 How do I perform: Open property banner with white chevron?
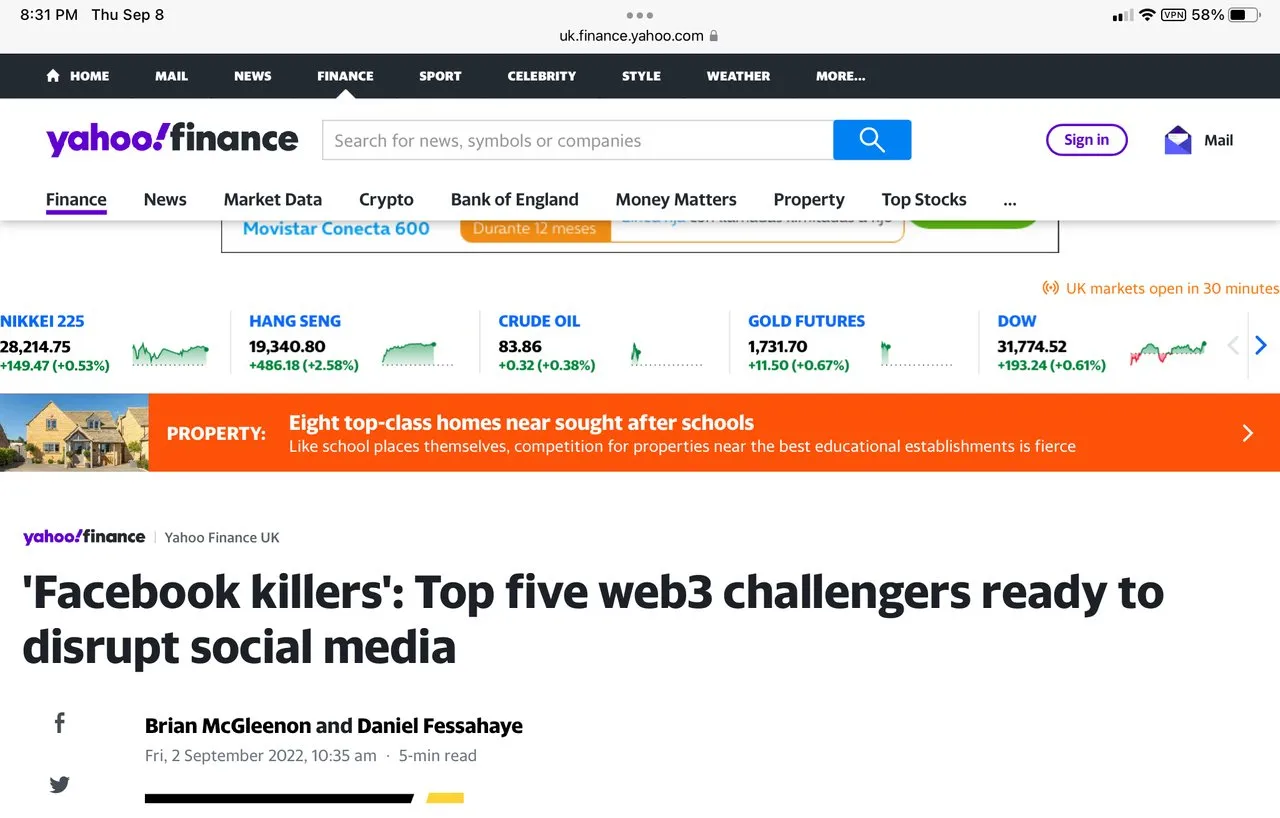(x=1247, y=433)
